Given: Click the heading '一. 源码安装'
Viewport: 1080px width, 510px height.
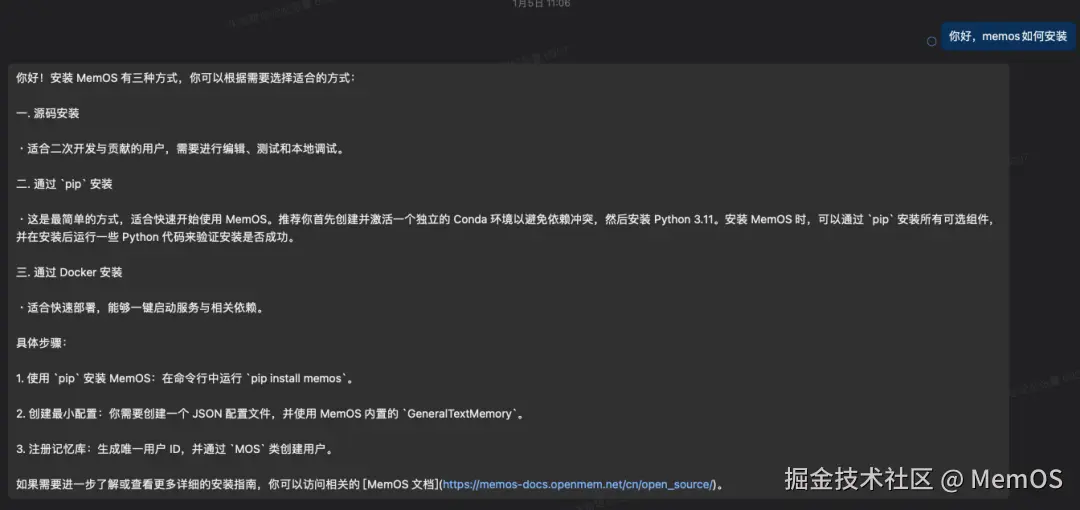Looking at the screenshot, I should point(48,114).
